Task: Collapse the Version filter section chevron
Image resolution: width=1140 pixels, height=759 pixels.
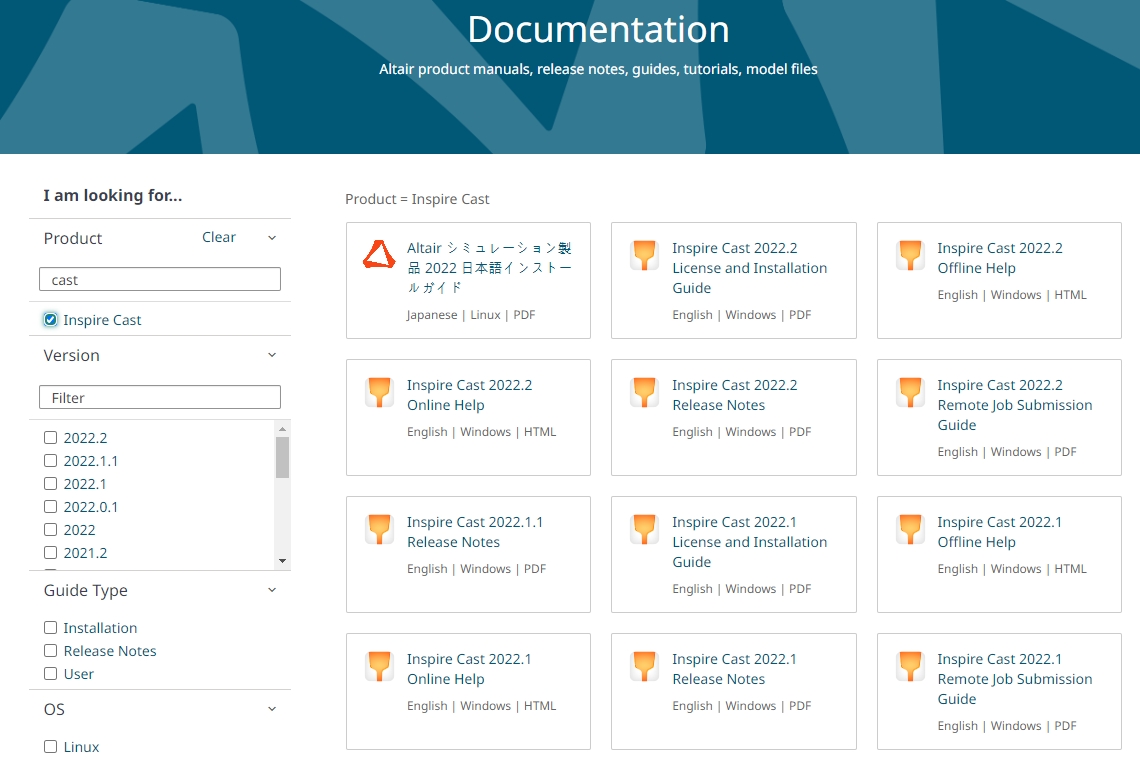Action: [x=272, y=355]
